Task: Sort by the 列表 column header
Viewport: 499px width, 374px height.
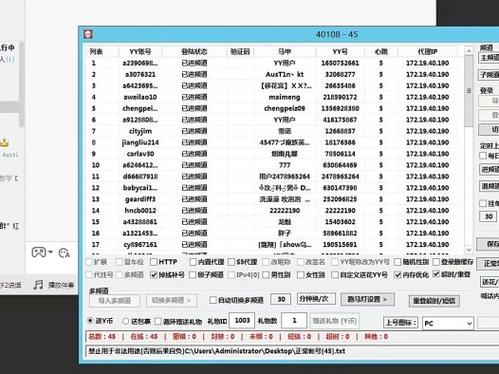Action: pos(96,52)
